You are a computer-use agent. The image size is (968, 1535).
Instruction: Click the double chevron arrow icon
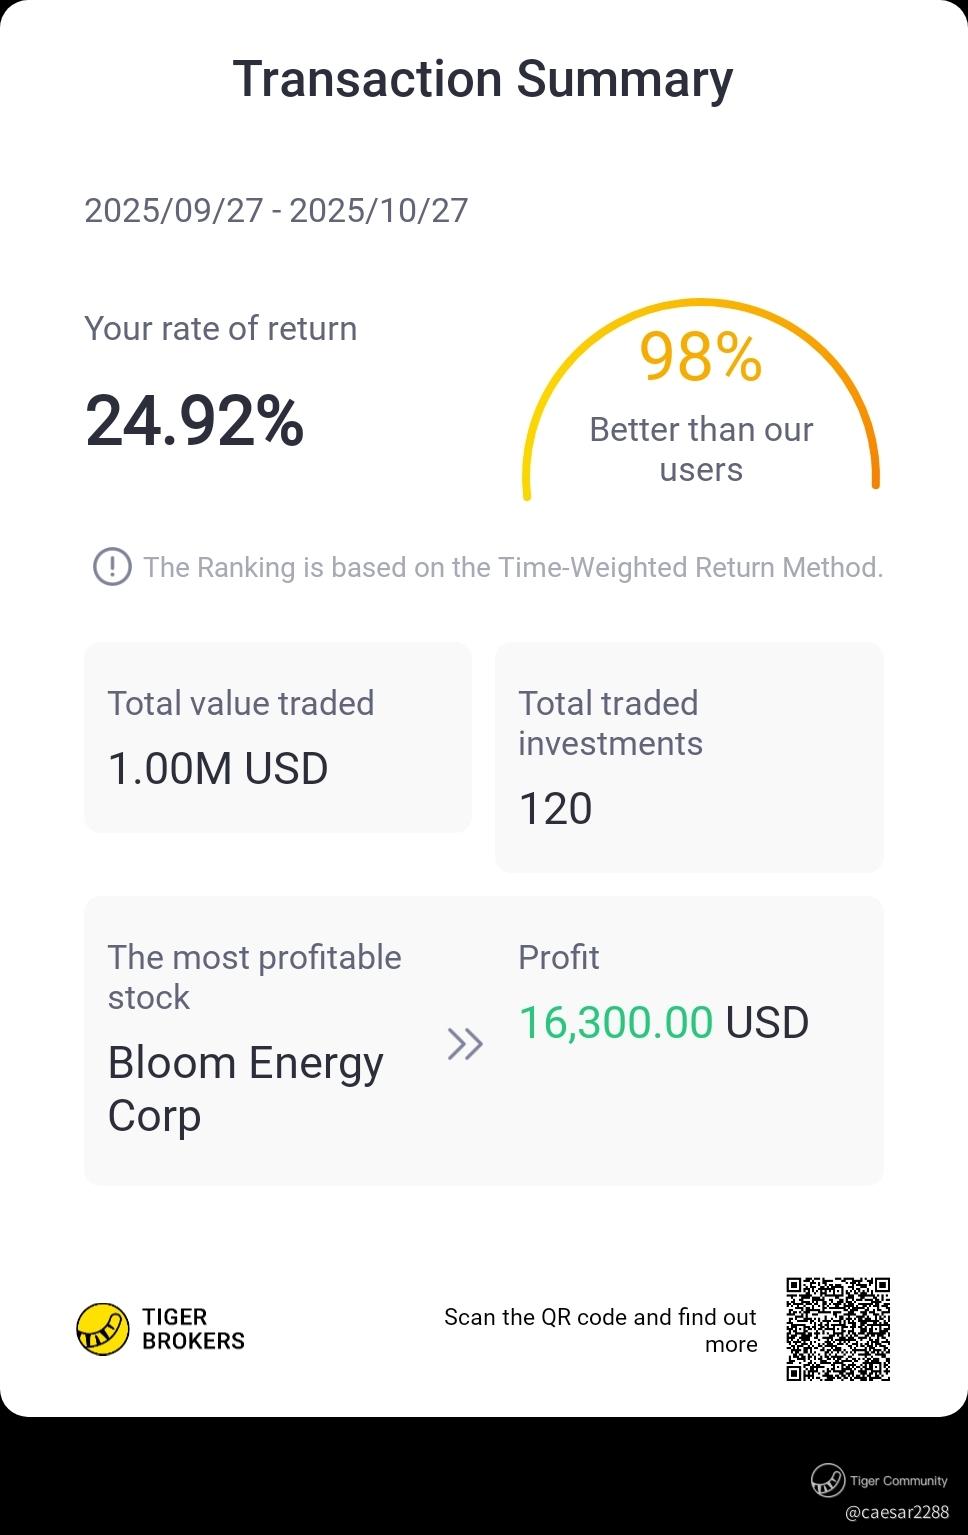coord(465,1043)
